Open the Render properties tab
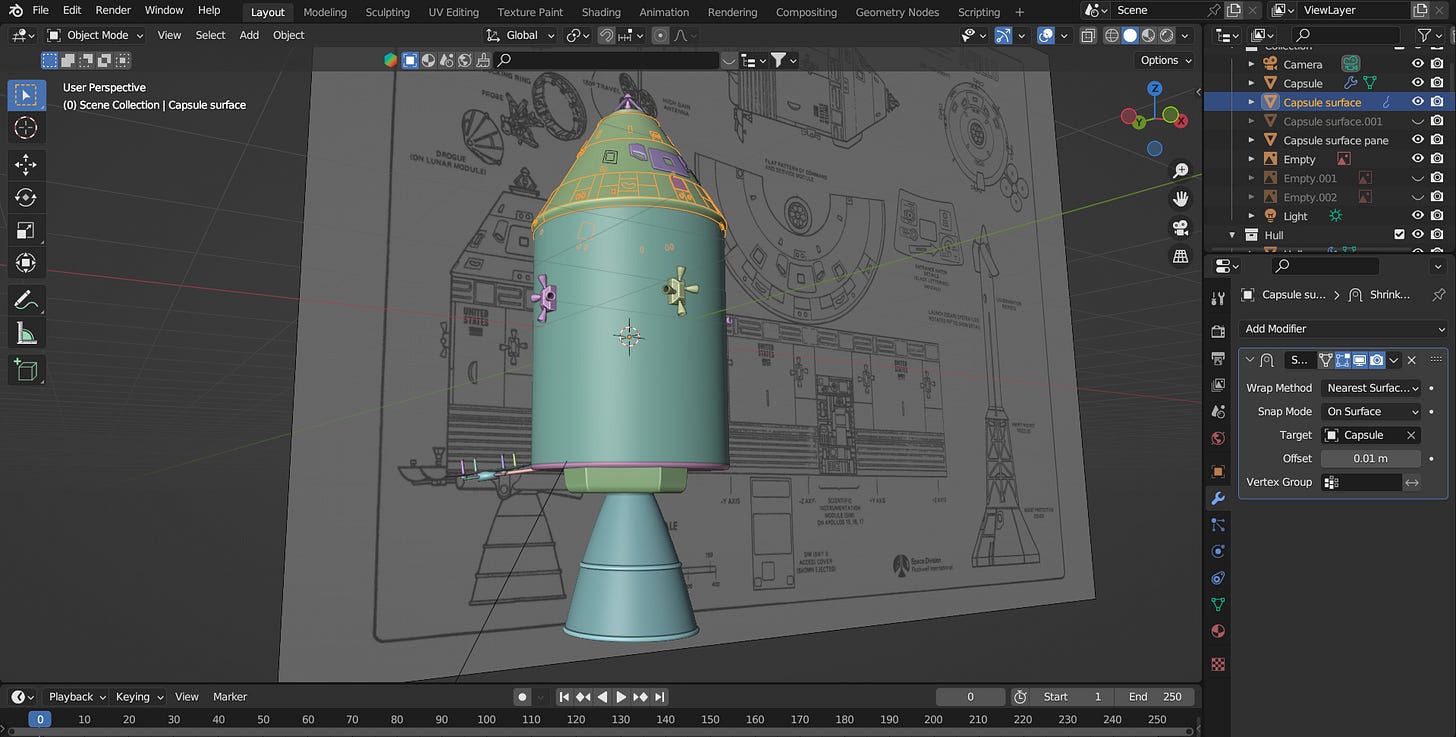Viewport: 1456px width, 737px height. pyautogui.click(x=1218, y=331)
